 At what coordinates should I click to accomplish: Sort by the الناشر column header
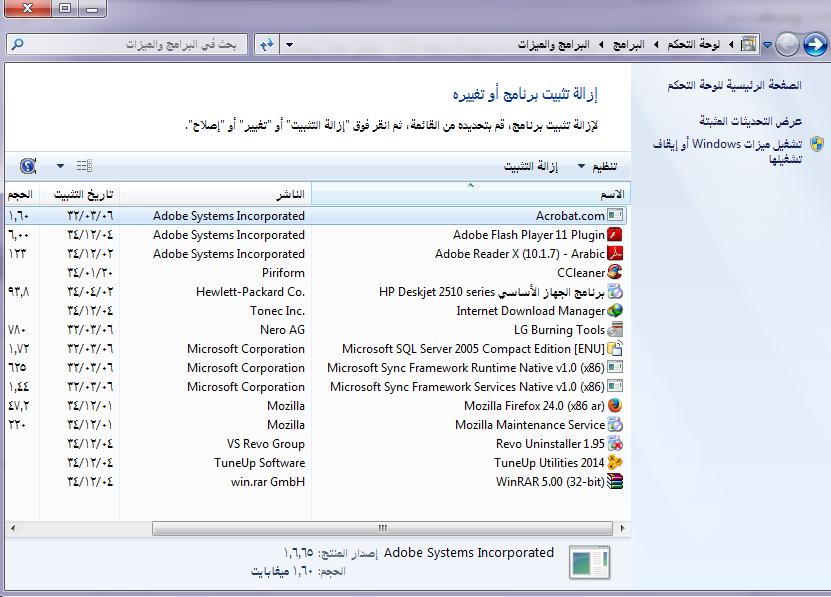(x=216, y=194)
